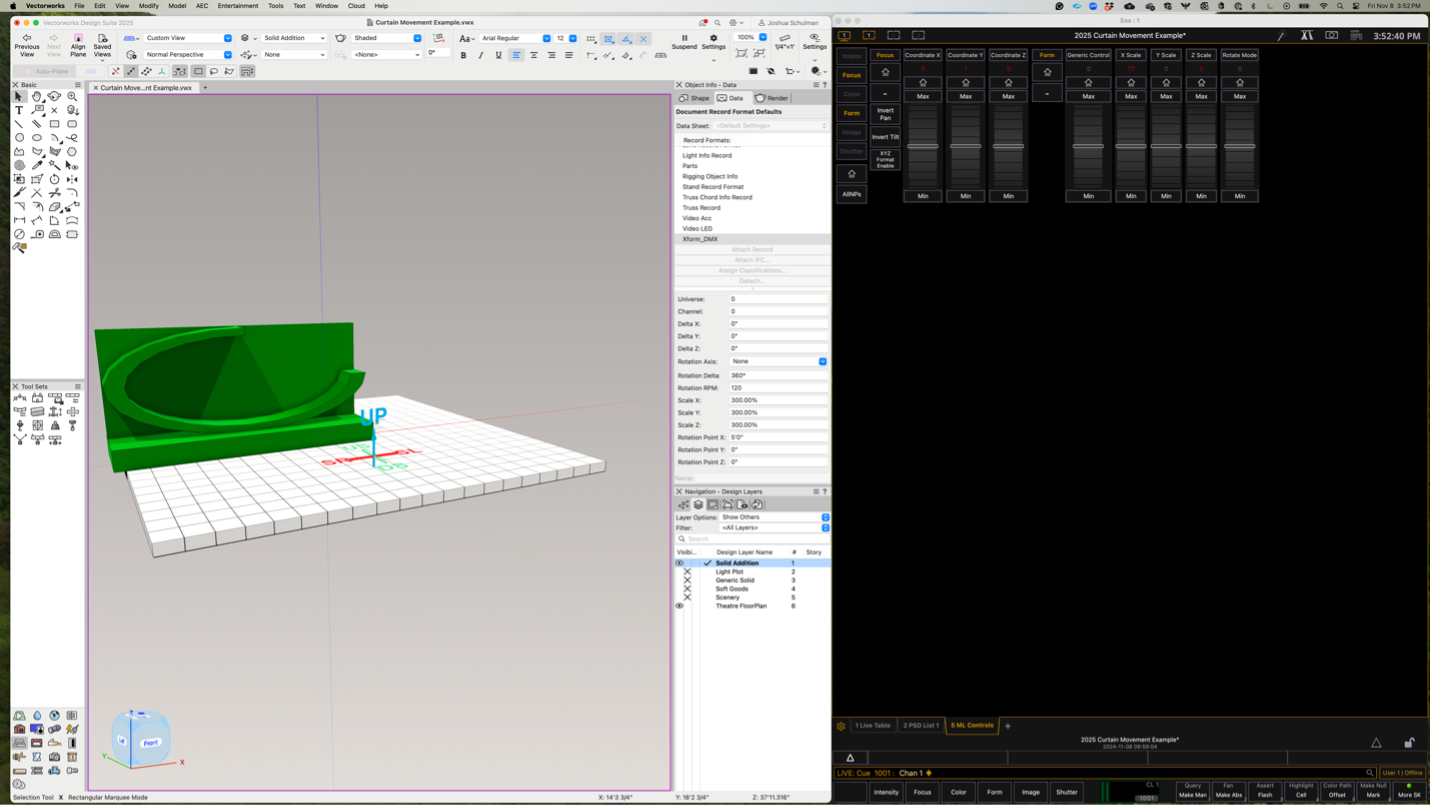Select the Mirror tool
Viewport: 1430px width, 809px height.
coord(72,179)
